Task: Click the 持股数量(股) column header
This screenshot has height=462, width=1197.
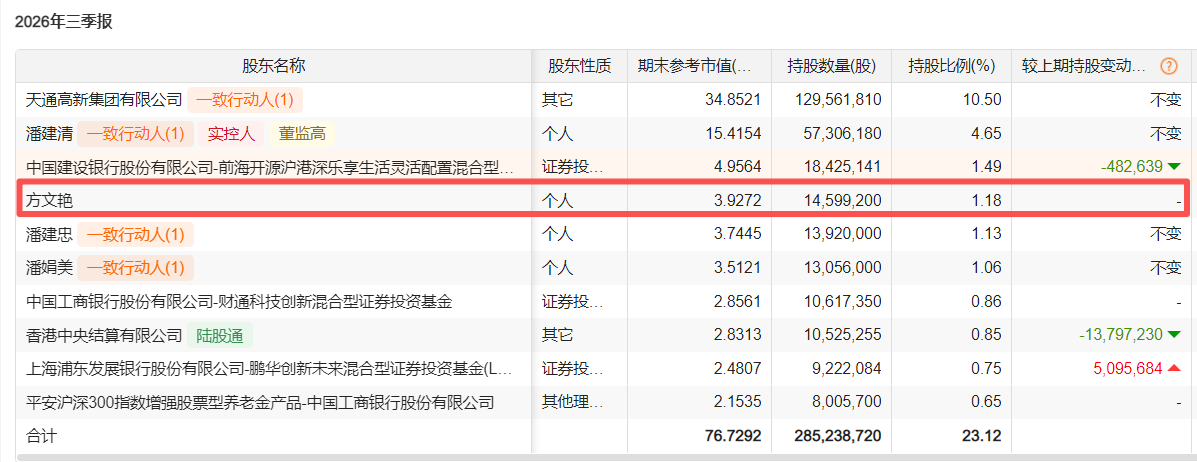Action: (831, 66)
